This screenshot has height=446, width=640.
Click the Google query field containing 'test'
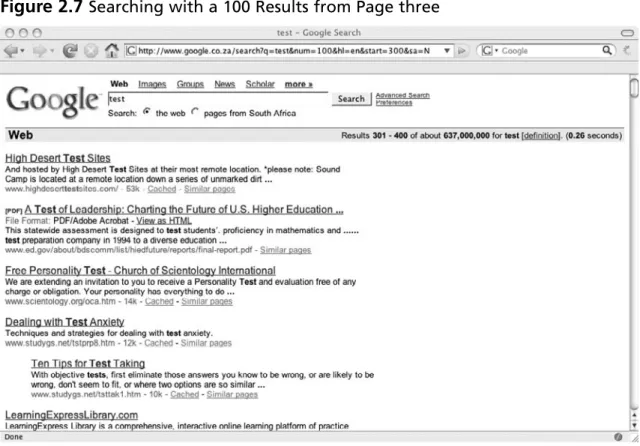tap(218, 99)
